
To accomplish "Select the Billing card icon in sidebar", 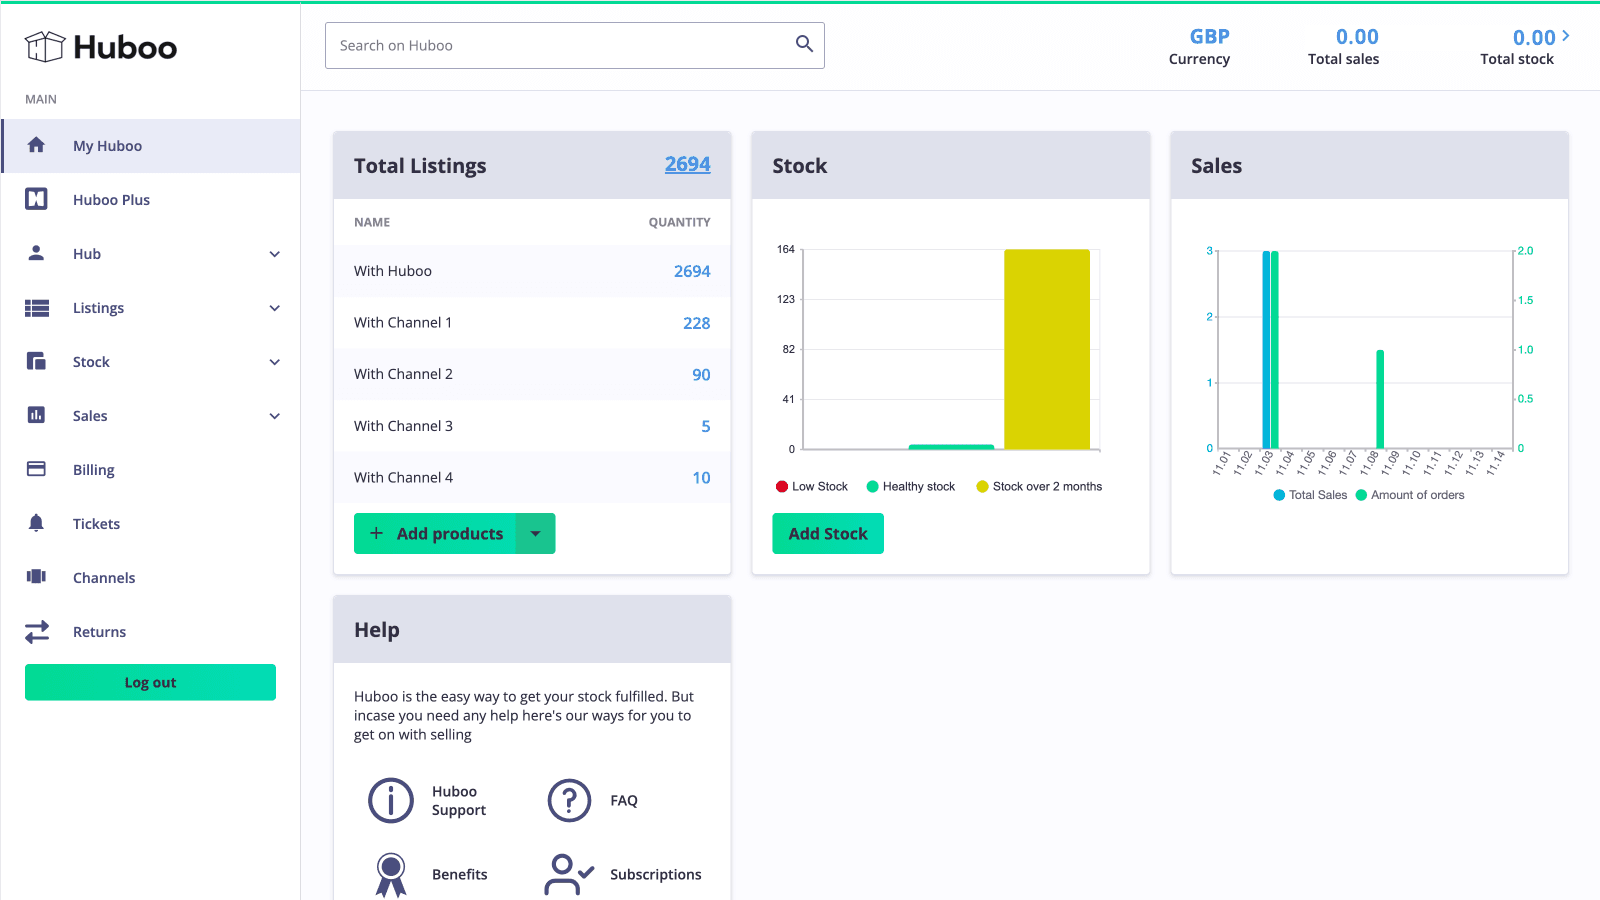I will pos(36,469).
